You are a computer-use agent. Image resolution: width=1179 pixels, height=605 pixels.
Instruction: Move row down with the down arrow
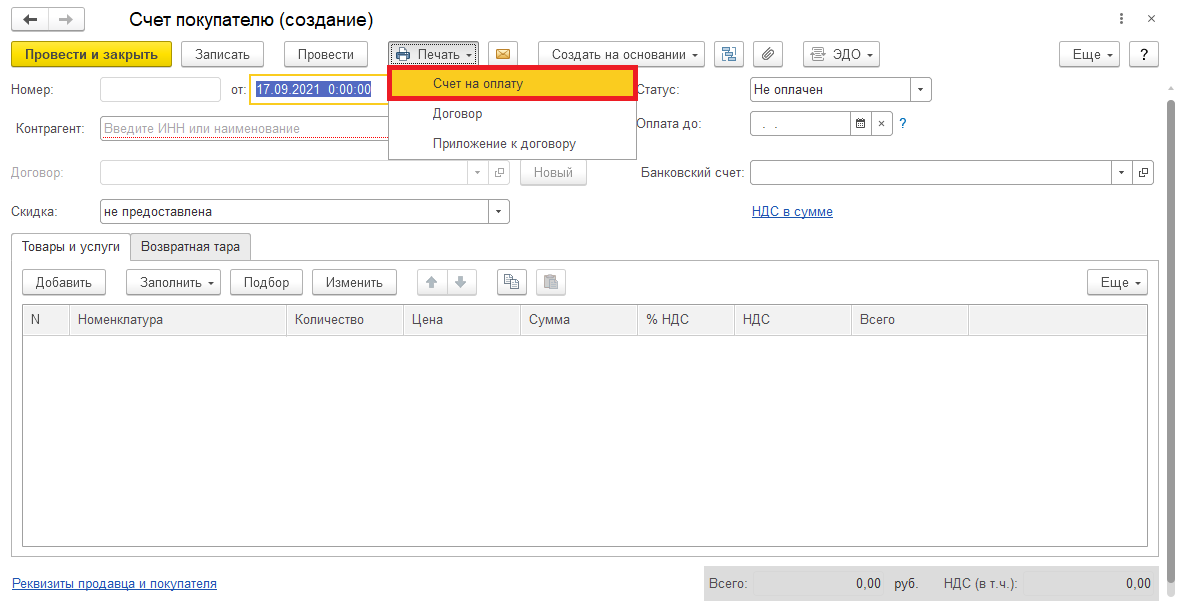[460, 282]
